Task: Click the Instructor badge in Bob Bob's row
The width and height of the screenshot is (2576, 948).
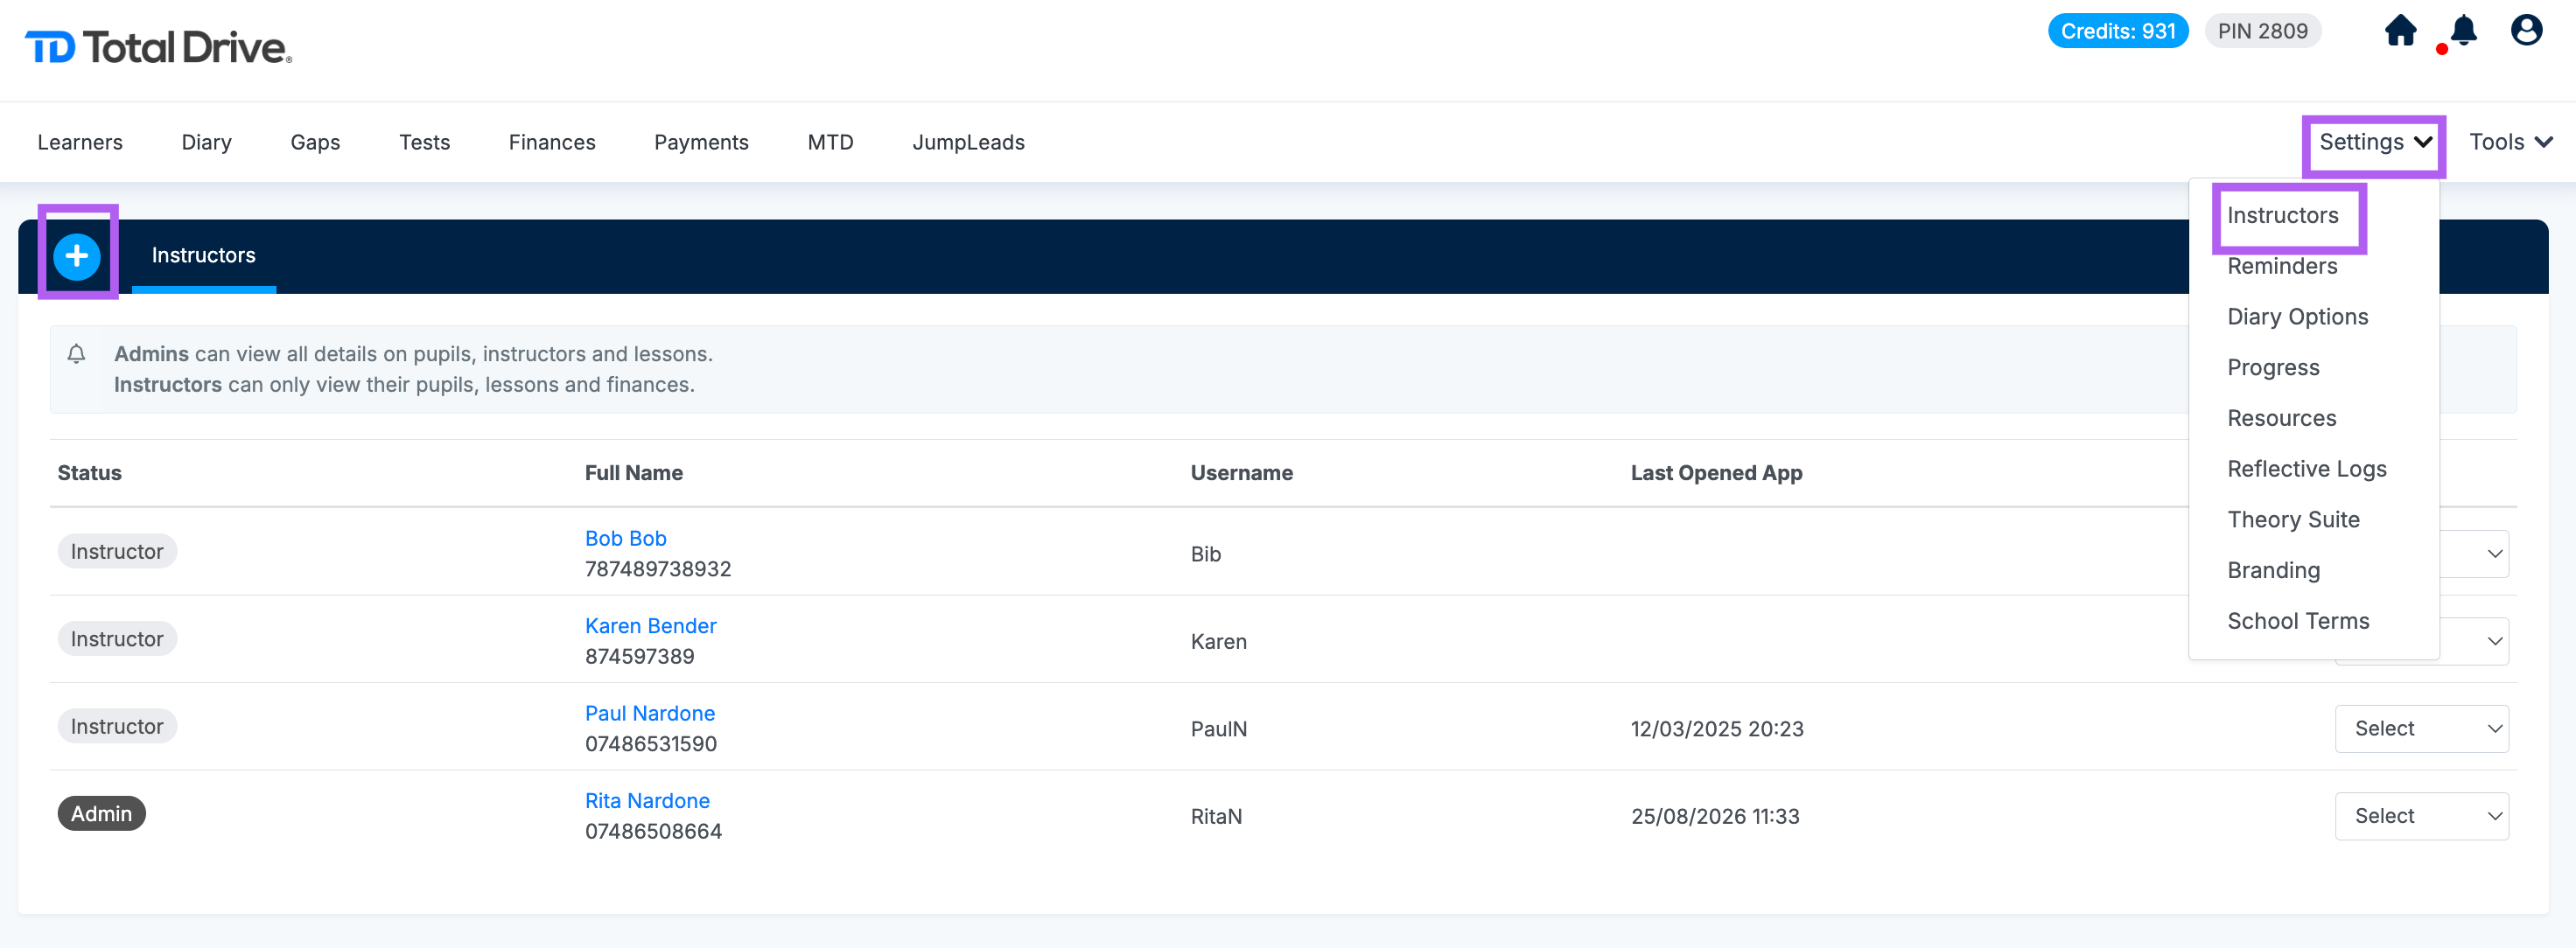Action: click(x=117, y=551)
